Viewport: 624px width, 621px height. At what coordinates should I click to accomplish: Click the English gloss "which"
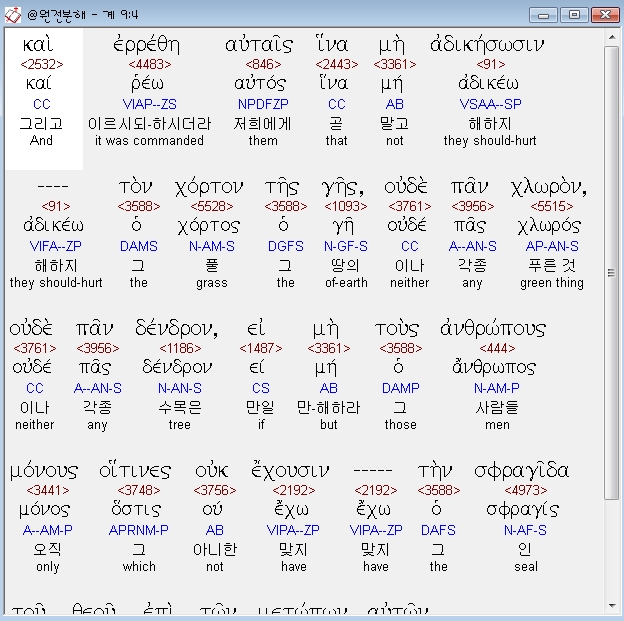pos(139,566)
